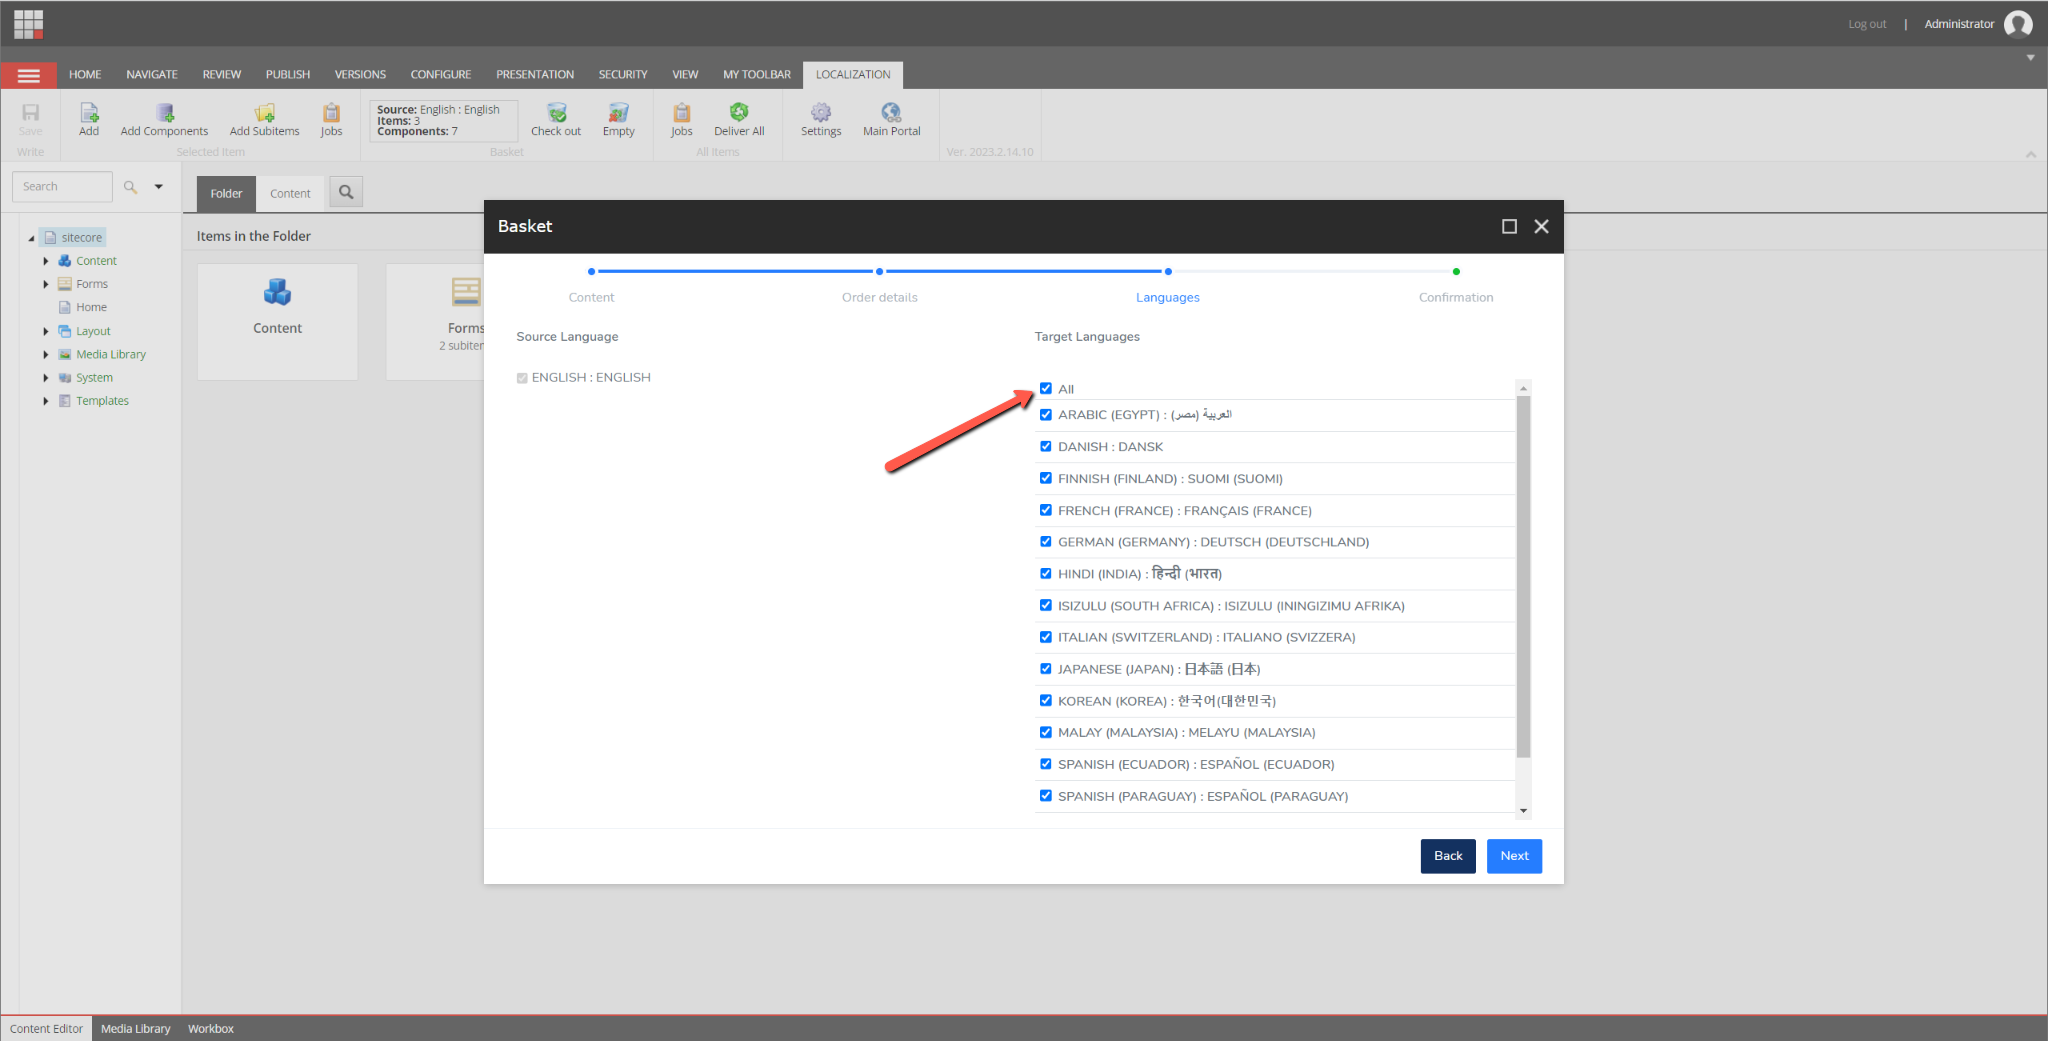Uncheck German (Germany) language
Screen dimensions: 2048x1041
pyautogui.click(x=1046, y=541)
